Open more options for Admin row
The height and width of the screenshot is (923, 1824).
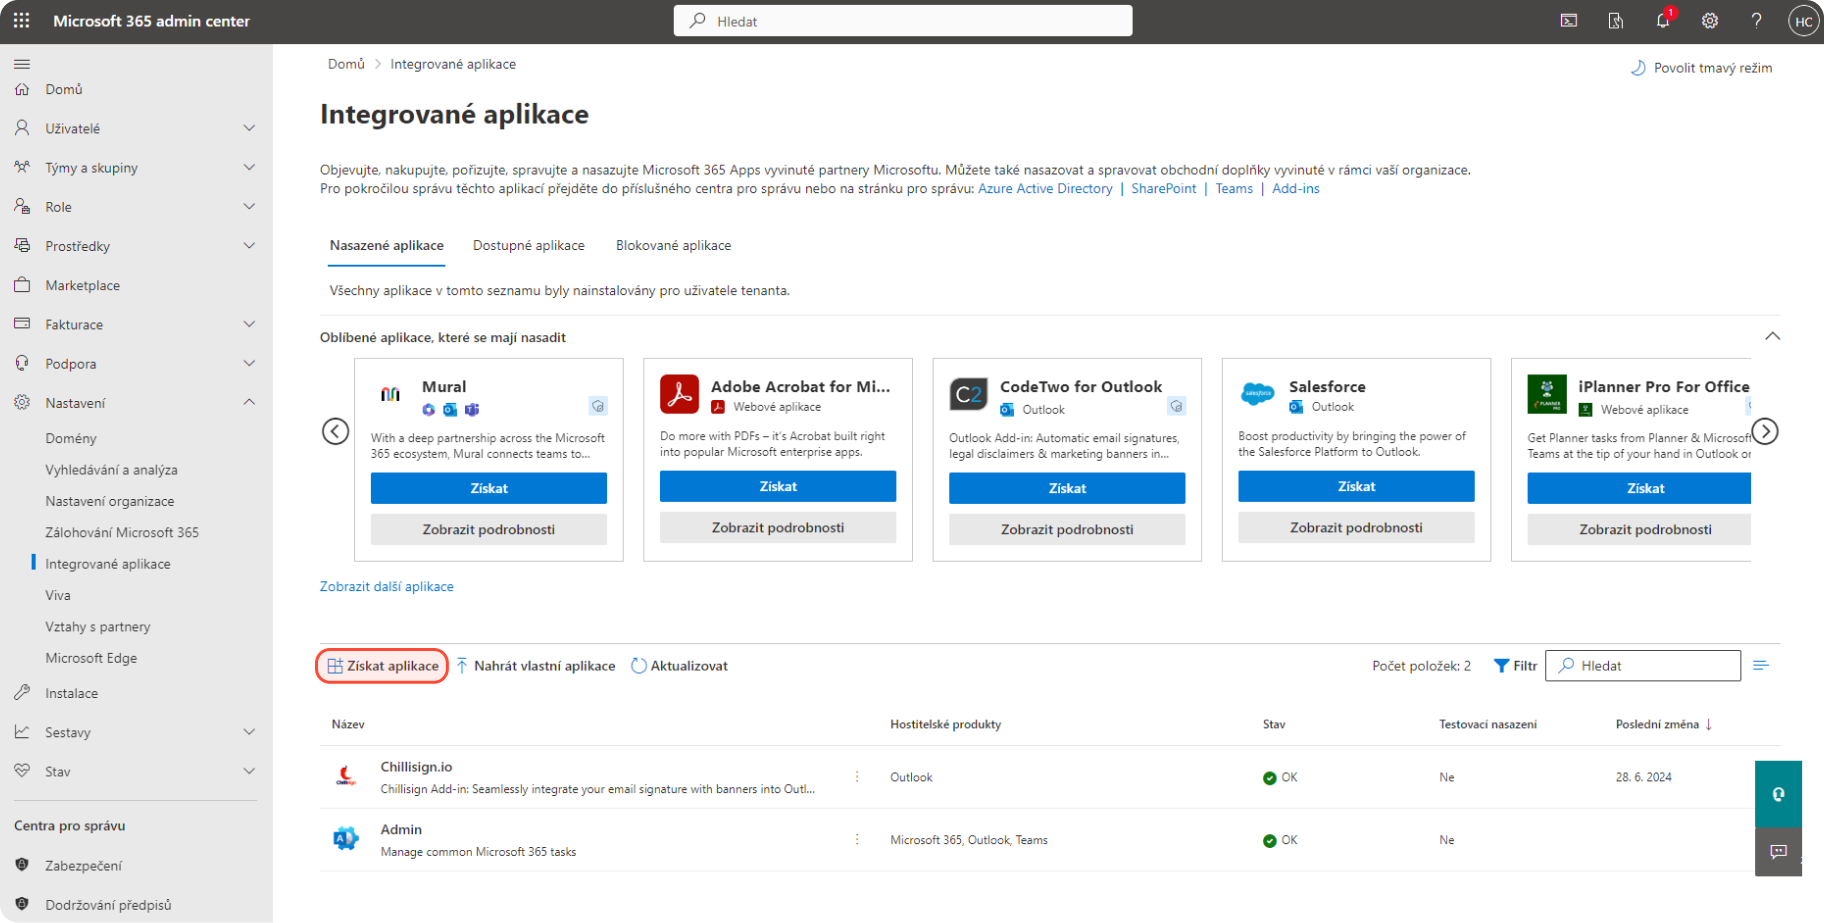857,839
